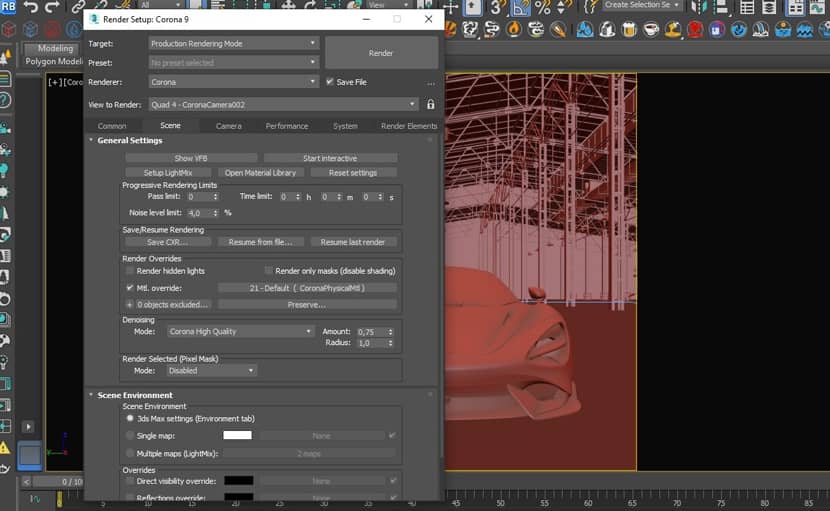Open the Renderer dropdown showing Corona
This screenshot has height=511, width=830.
pyautogui.click(x=233, y=82)
